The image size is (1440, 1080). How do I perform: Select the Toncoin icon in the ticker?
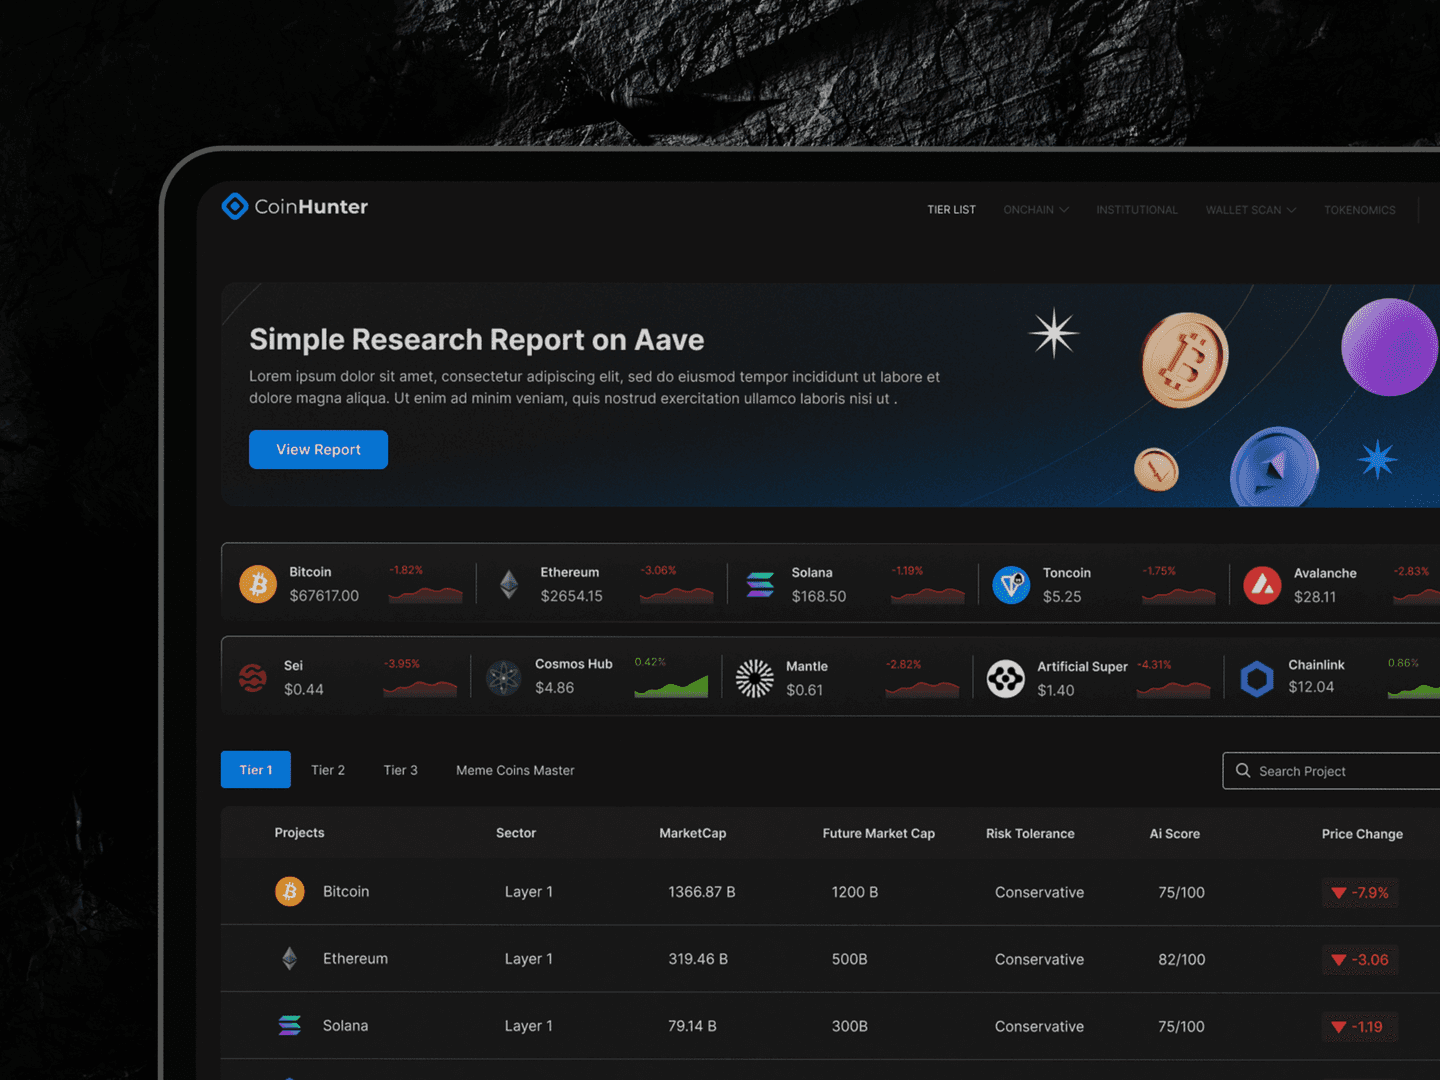point(1011,584)
